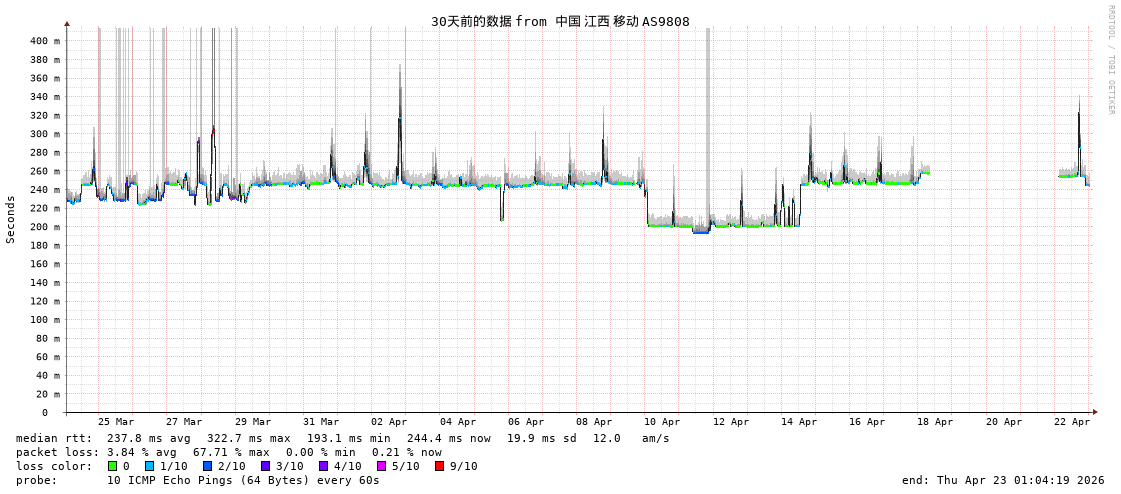Click the 10 Apr date on the axis
1121x494 pixels.
click(662, 422)
